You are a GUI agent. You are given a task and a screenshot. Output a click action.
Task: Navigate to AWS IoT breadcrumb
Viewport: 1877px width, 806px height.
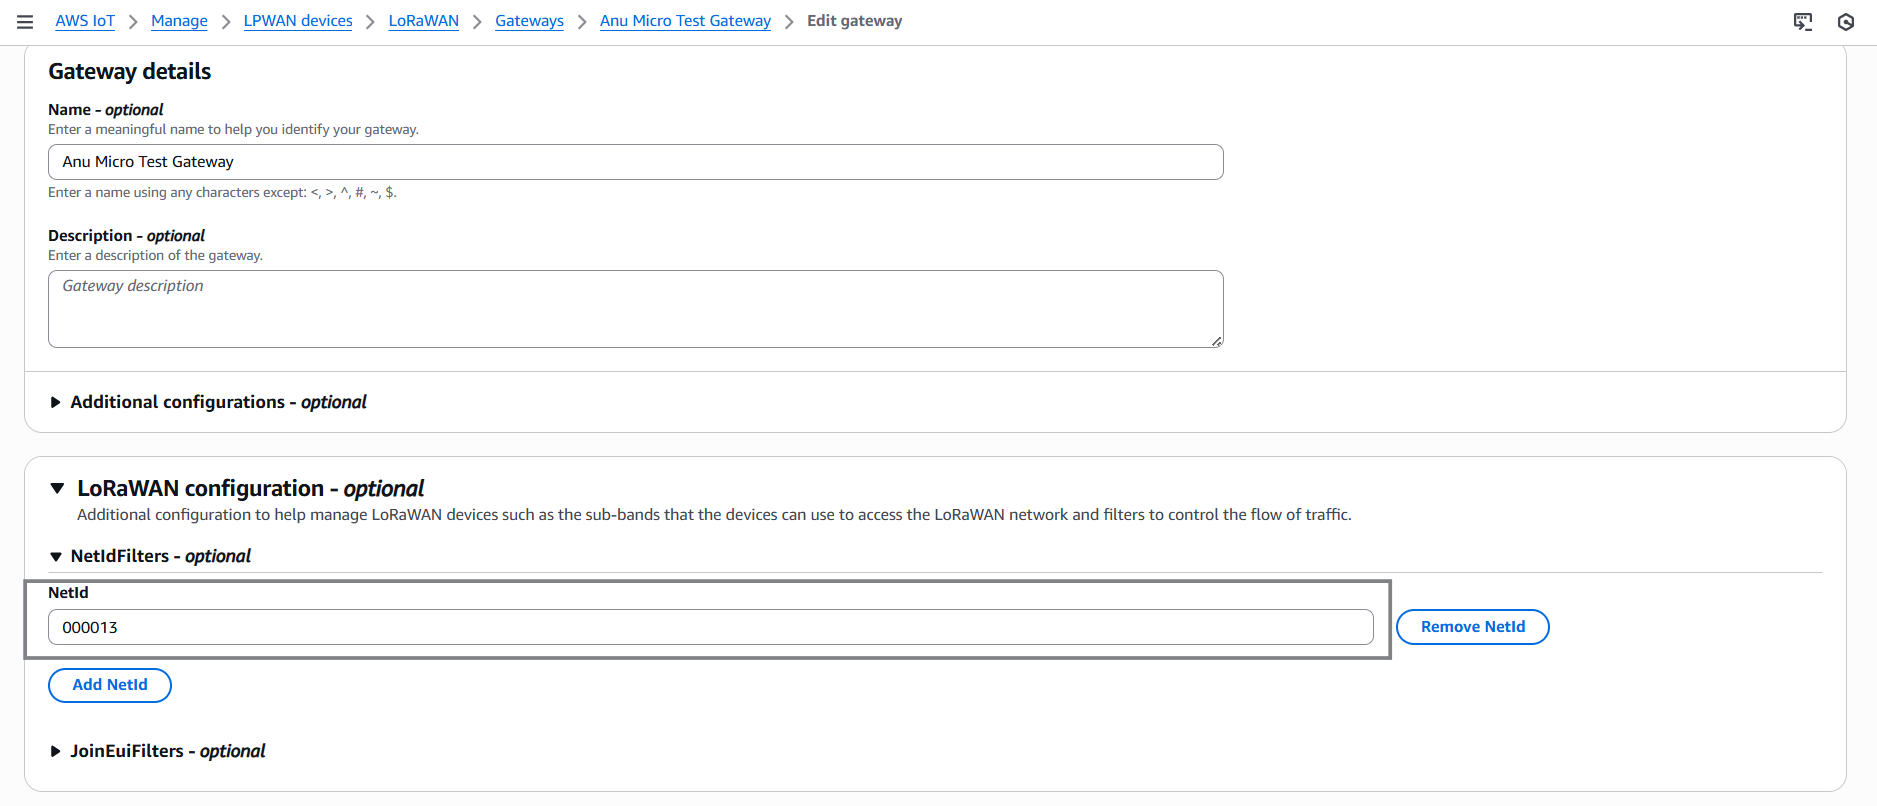coord(85,20)
